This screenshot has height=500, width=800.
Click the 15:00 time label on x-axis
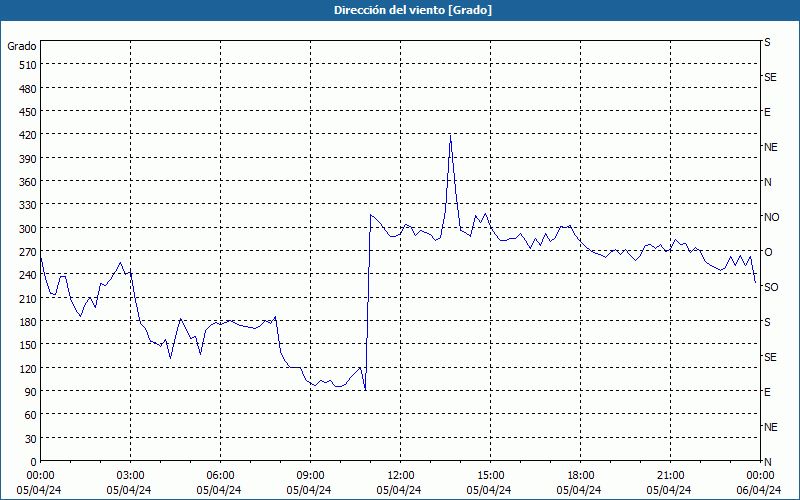coord(490,476)
